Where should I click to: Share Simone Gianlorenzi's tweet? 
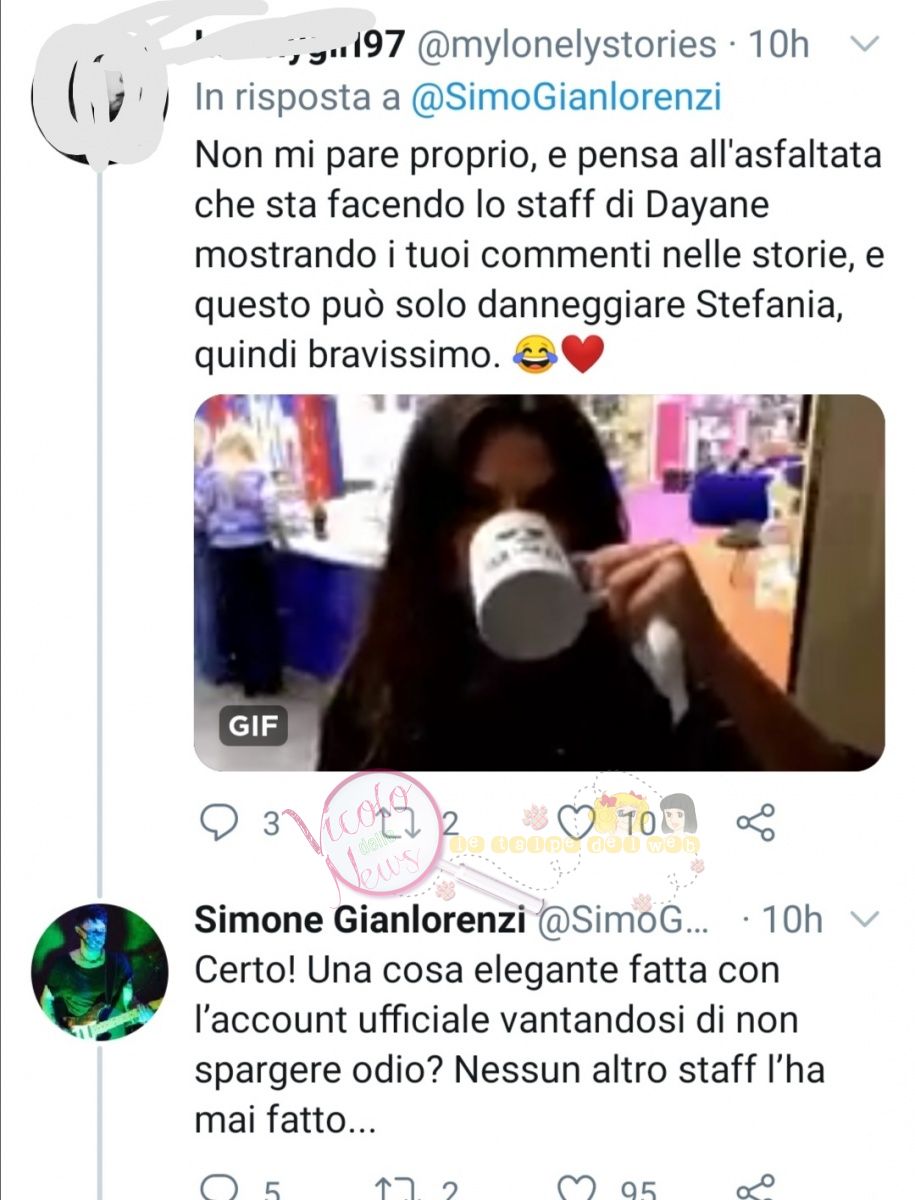pyautogui.click(x=755, y=1189)
